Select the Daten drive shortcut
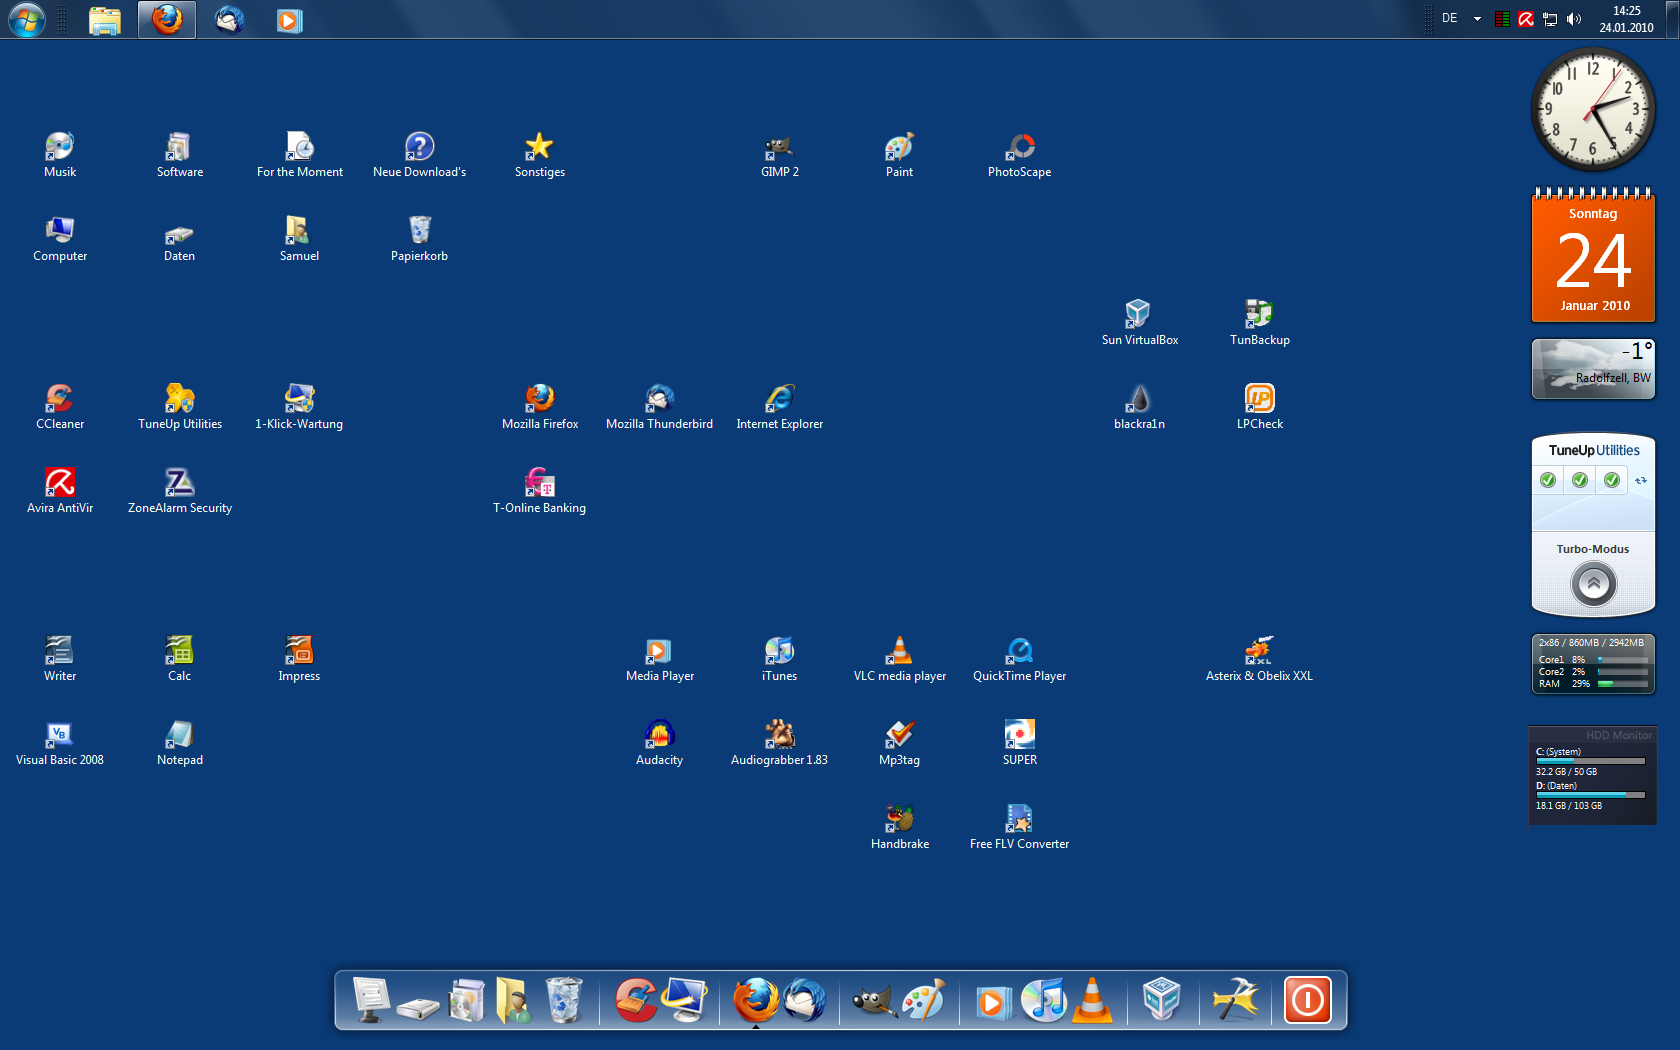This screenshot has height=1050, width=1680. click(x=180, y=239)
